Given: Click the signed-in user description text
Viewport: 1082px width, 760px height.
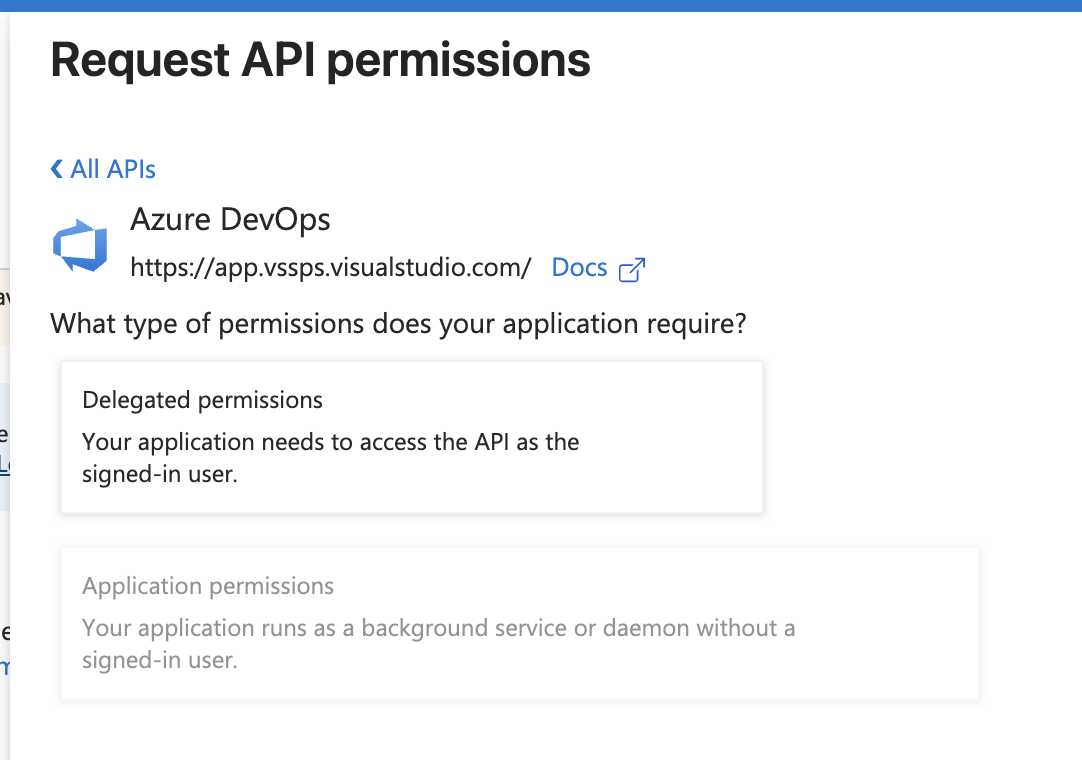Looking at the screenshot, I should (330, 457).
